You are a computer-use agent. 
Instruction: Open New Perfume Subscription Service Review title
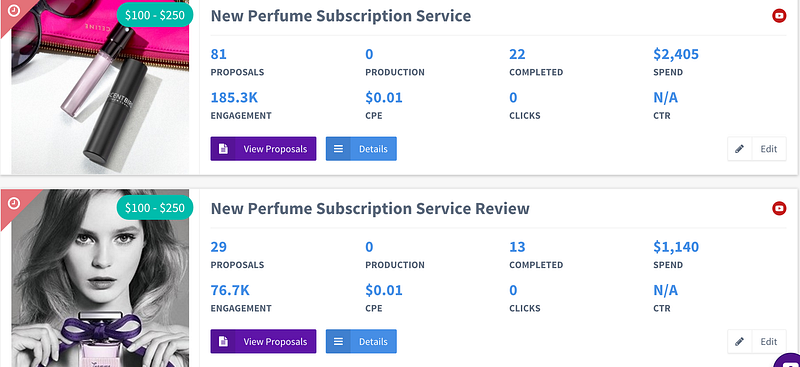pyautogui.click(x=370, y=208)
